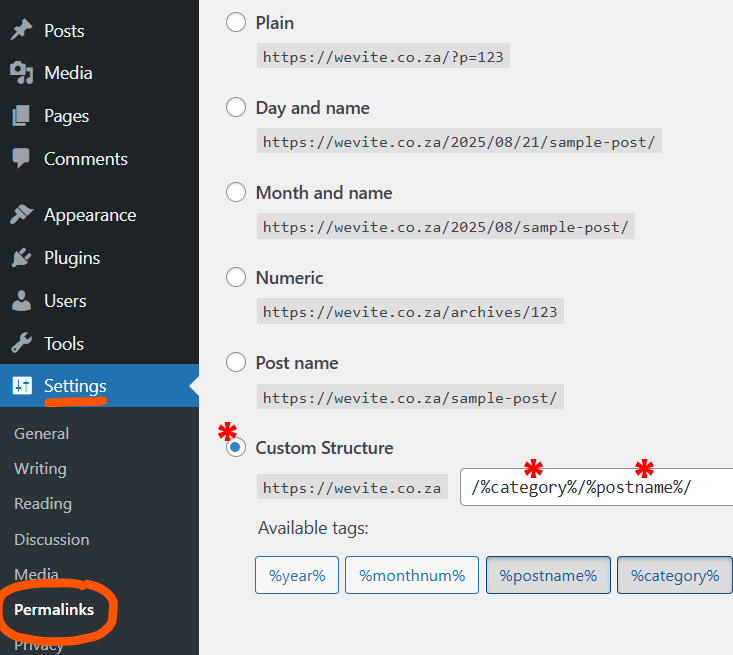Viewport: 733px width, 655px height.
Task: Select the Month and name radio button
Action: [x=236, y=193]
